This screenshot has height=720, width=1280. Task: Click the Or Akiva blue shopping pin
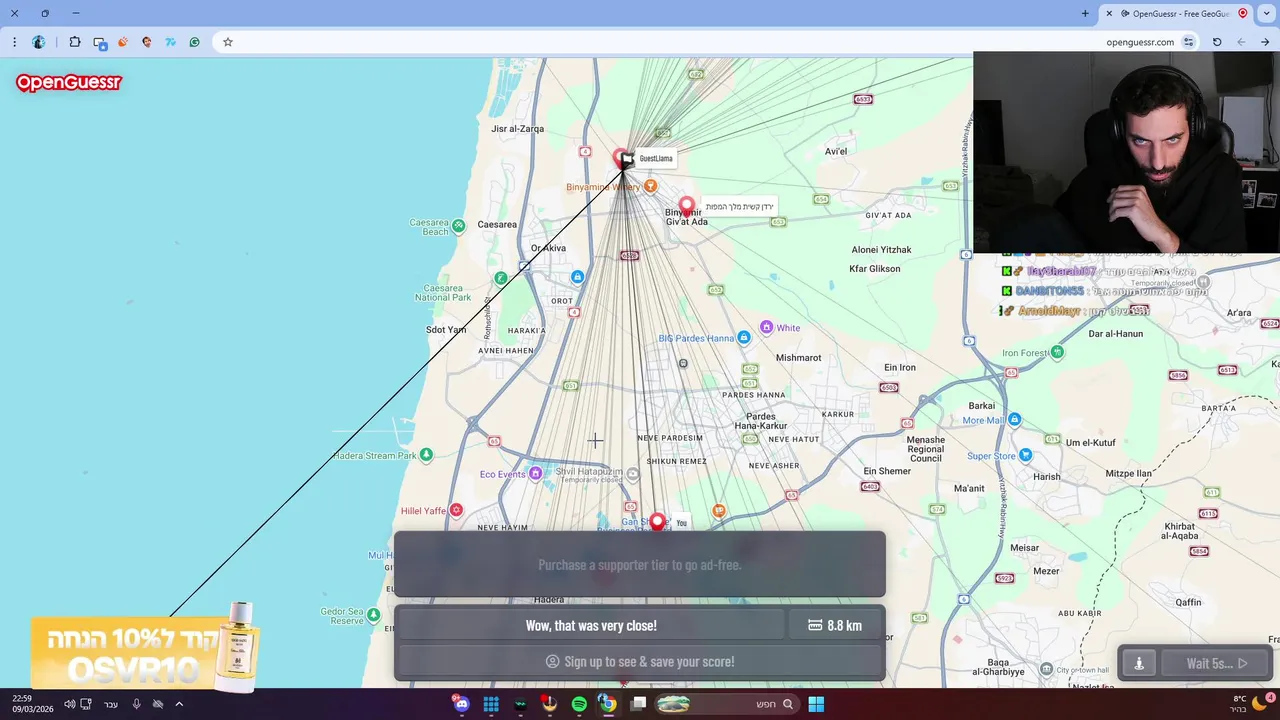pyautogui.click(x=577, y=277)
